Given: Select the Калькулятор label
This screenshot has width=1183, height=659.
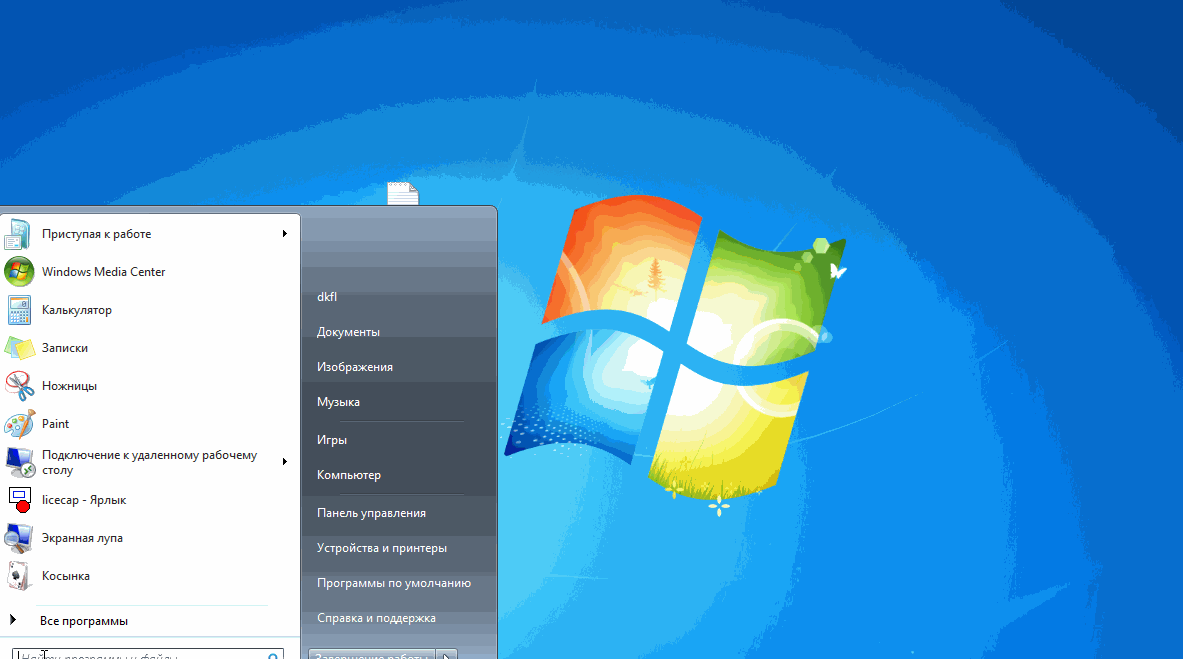Looking at the screenshot, I should [77, 310].
